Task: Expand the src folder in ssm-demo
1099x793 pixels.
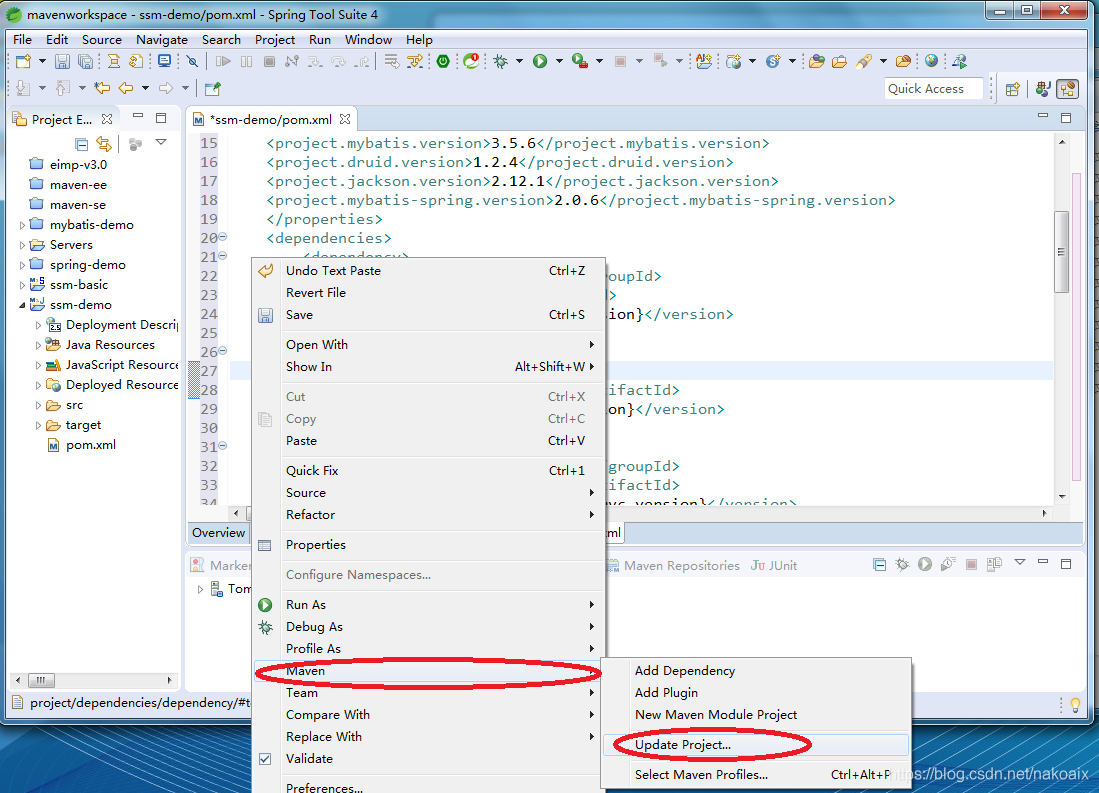Action: pos(39,405)
